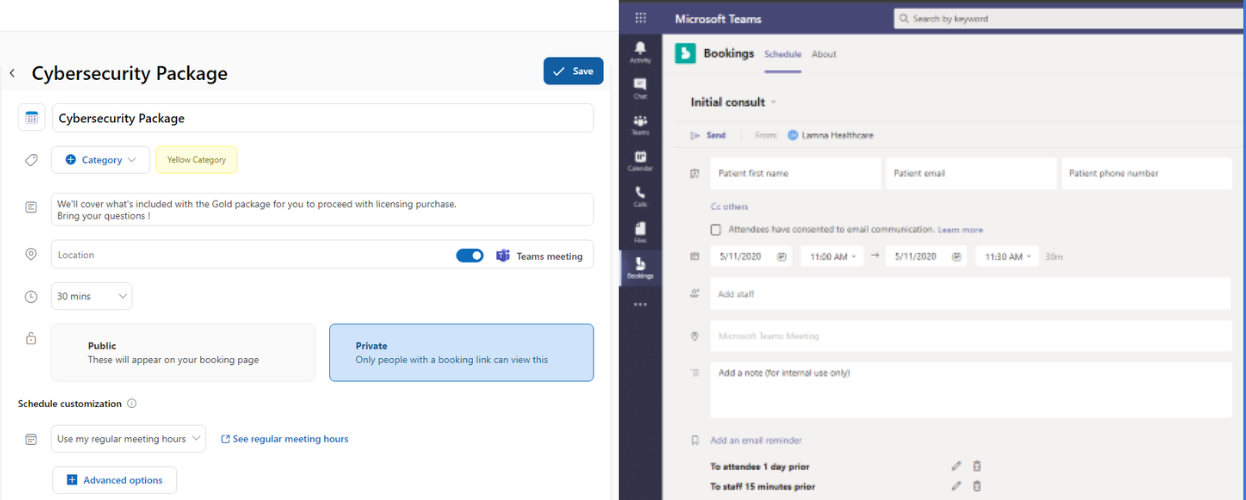The height and width of the screenshot is (500, 1246).
Task: Edit the Cybersecurity Package title field
Action: click(x=323, y=118)
